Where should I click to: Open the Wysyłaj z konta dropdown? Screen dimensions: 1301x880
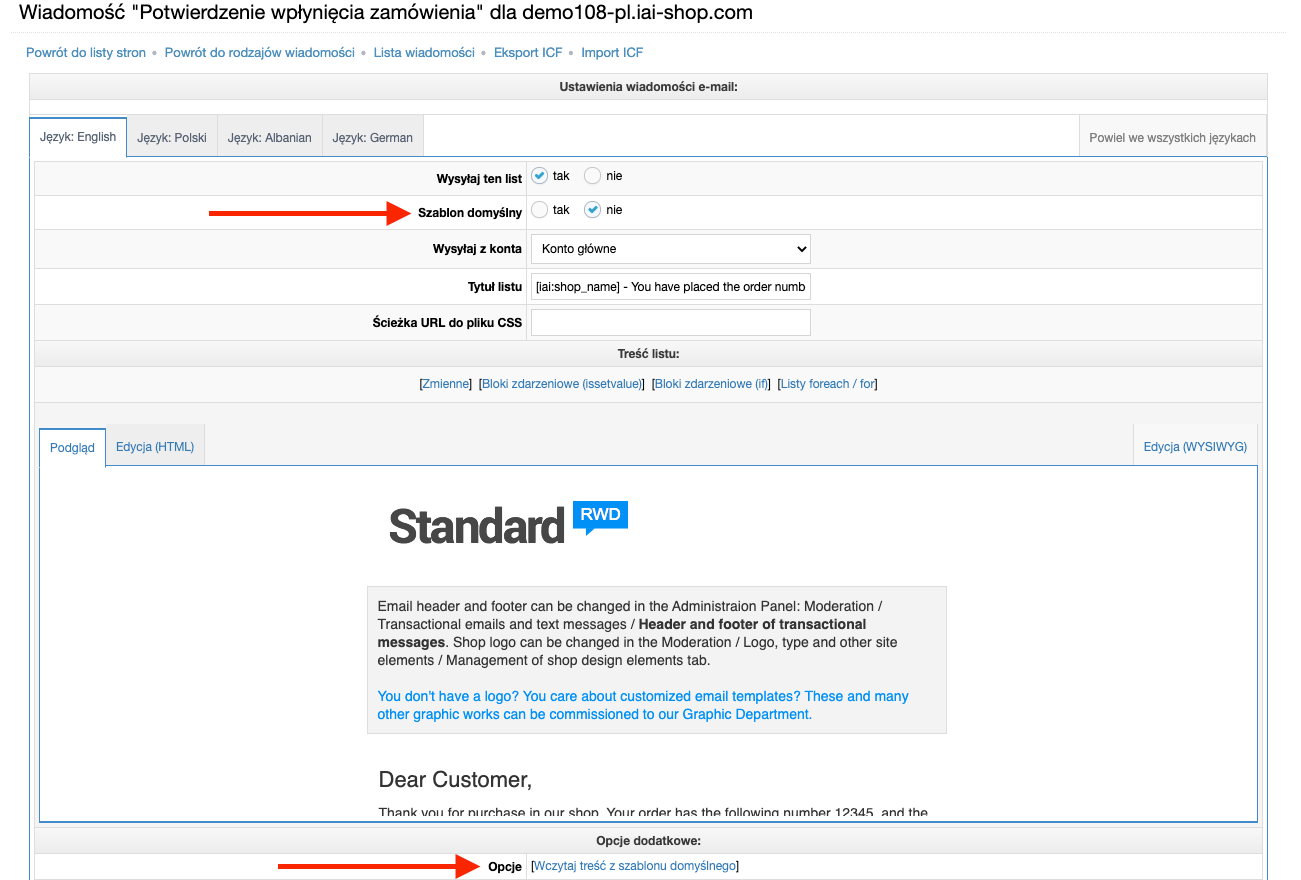click(x=670, y=248)
